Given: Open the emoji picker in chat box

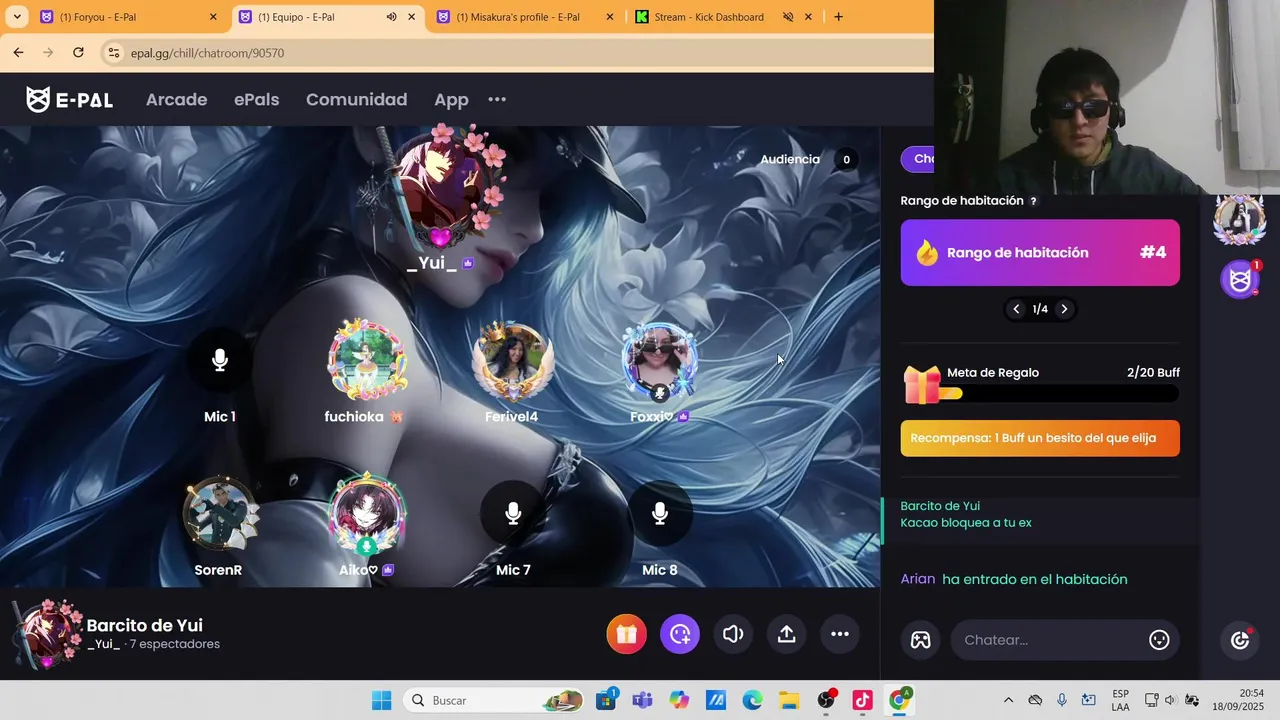Looking at the screenshot, I should click(1159, 640).
